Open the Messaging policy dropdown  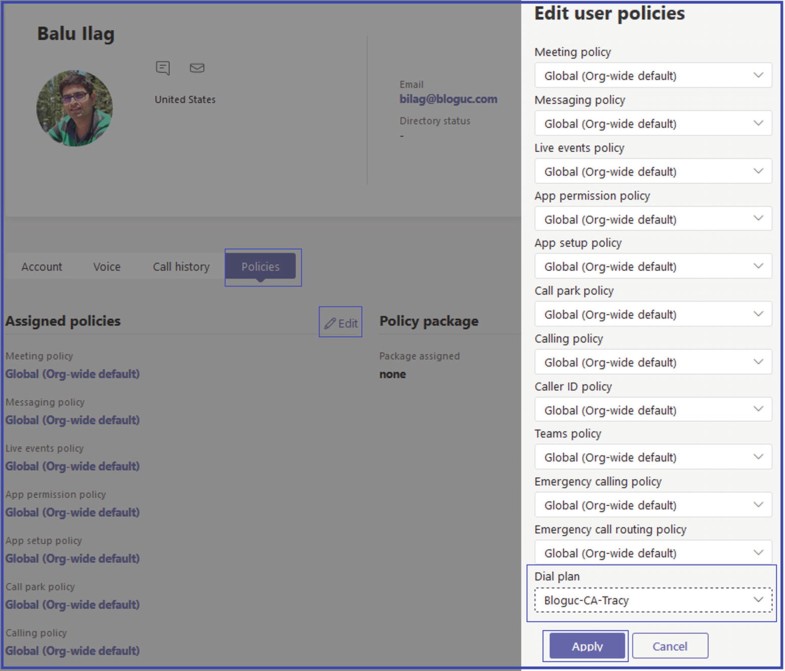[x=653, y=124]
